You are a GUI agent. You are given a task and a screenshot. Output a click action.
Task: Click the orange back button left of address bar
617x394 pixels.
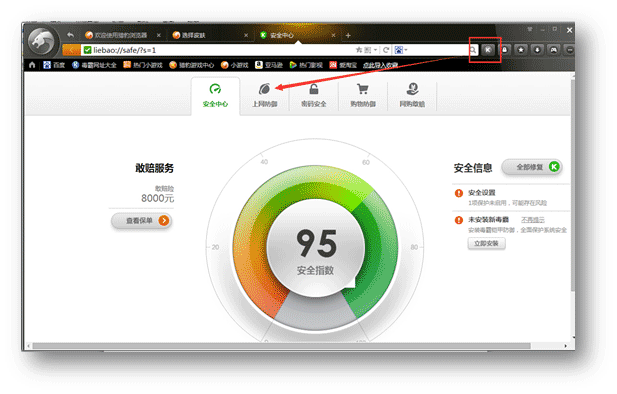pyautogui.click(x=71, y=50)
